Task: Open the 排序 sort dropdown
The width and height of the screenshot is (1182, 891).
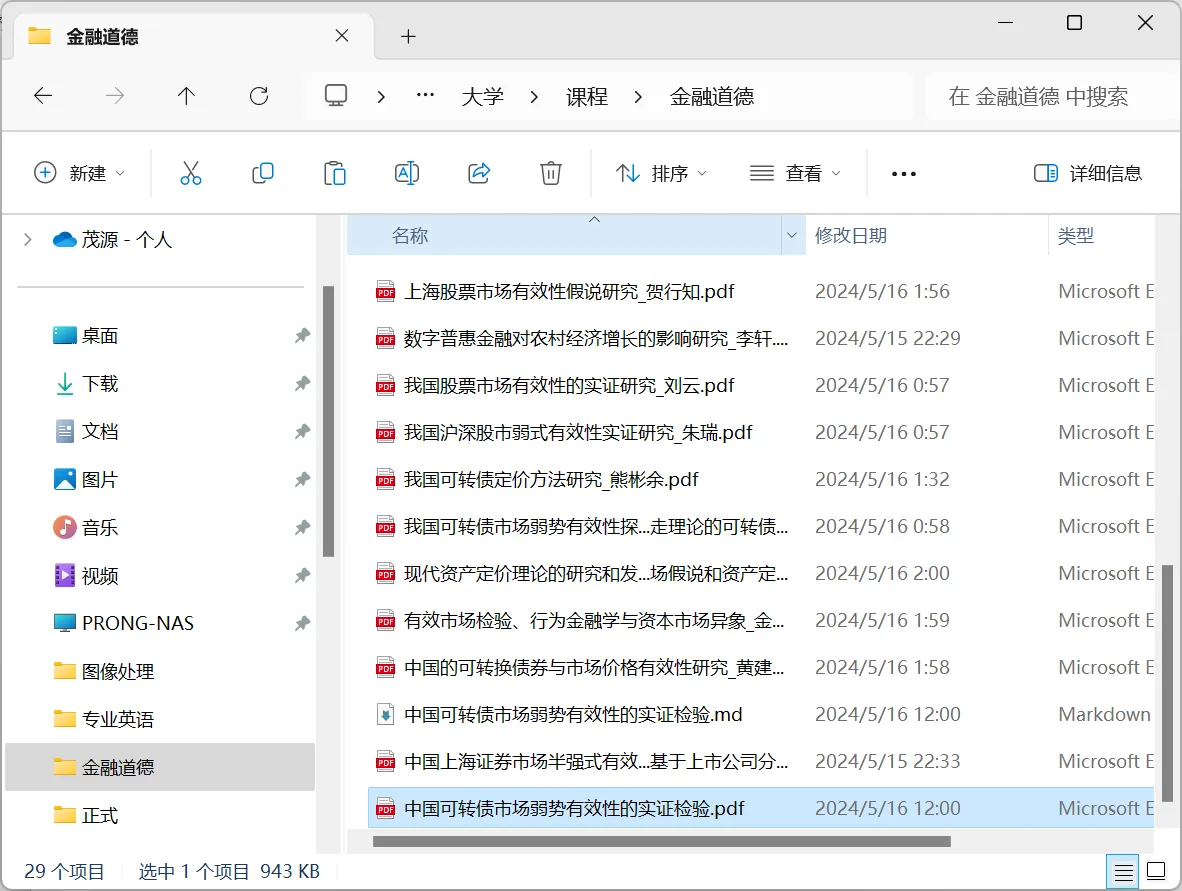Action: 661,173
